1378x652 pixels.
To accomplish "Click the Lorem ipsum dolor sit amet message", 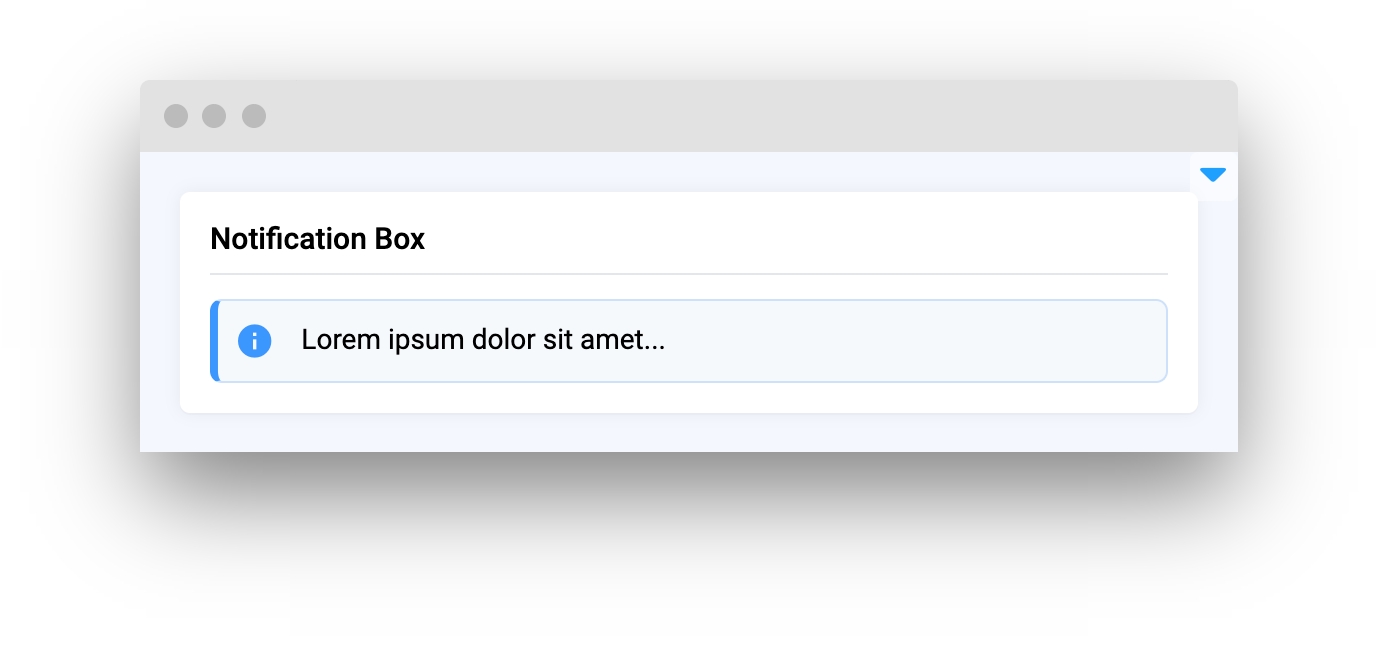I will click(483, 340).
